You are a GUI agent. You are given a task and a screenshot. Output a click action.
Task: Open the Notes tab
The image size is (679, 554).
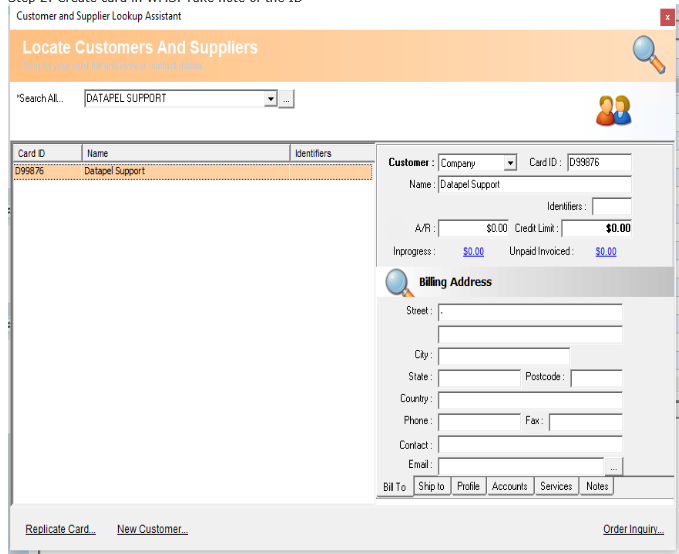[597, 486]
